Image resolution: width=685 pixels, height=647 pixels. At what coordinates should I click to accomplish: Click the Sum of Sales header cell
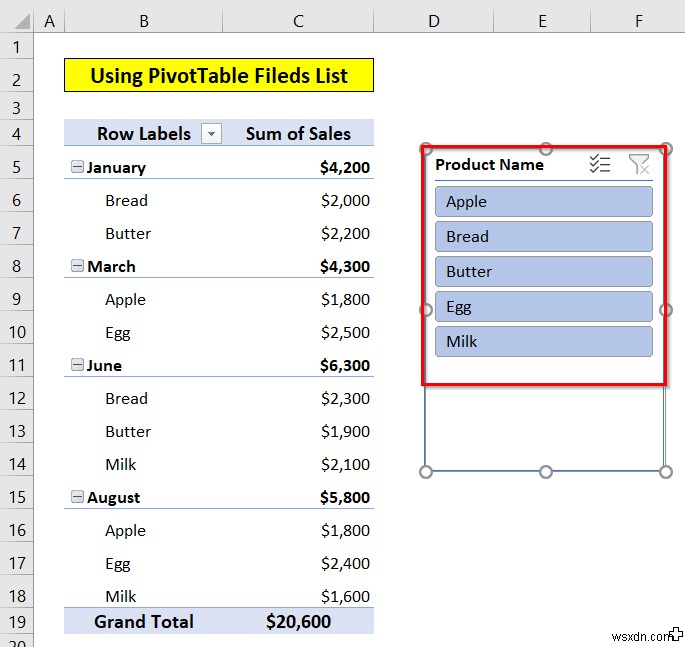tap(298, 134)
